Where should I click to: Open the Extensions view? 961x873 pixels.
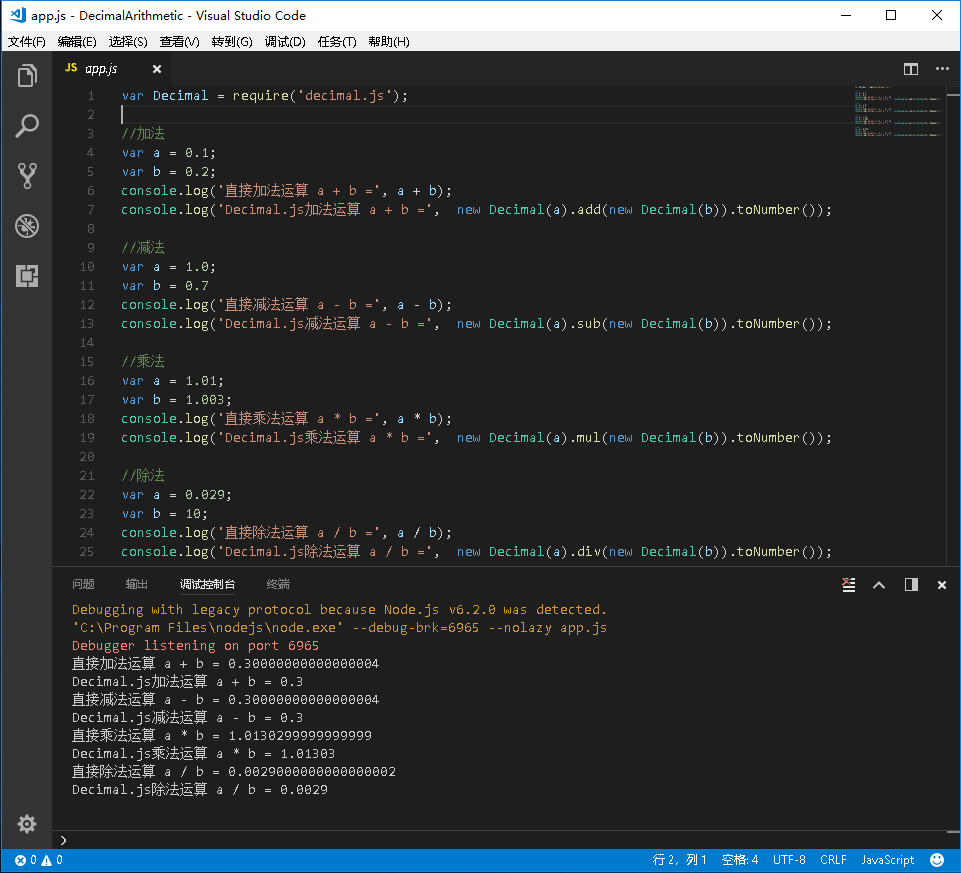click(27, 276)
